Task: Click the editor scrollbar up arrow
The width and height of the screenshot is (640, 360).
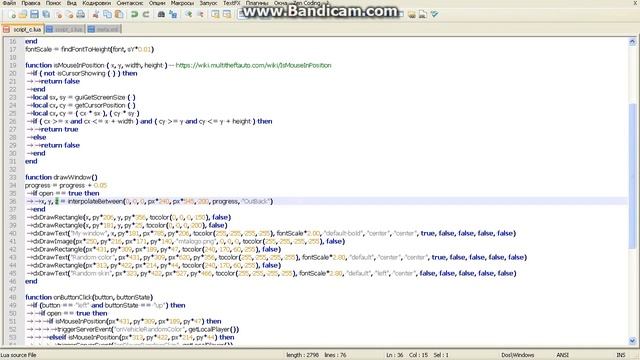Action: click(632, 41)
